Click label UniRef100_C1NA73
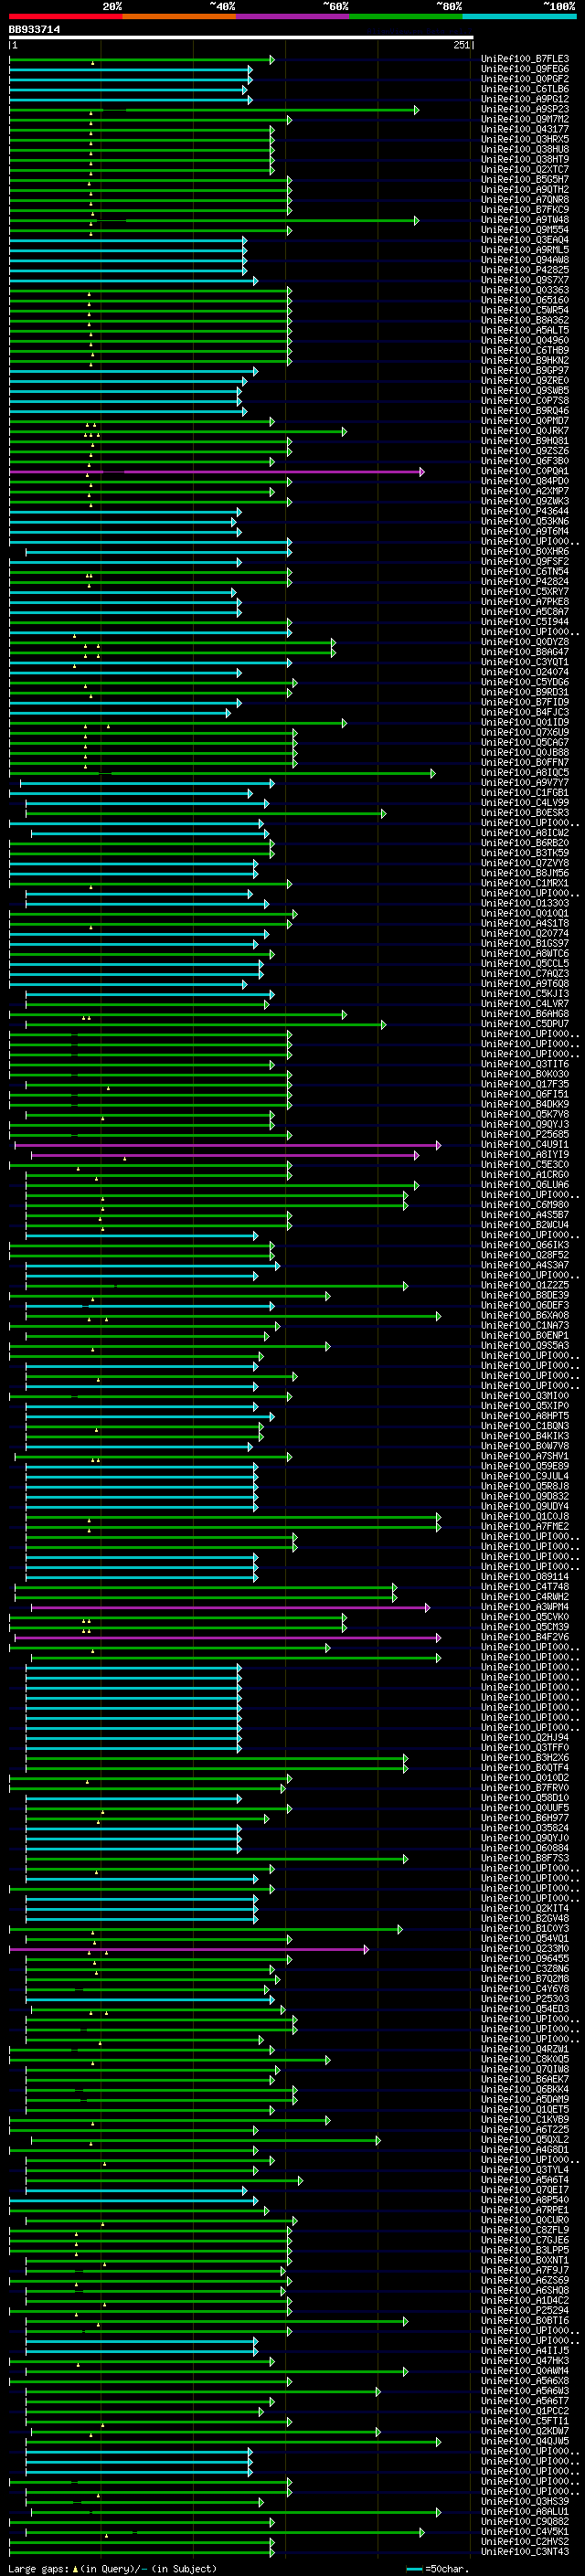585x2576 pixels. coord(525,1326)
